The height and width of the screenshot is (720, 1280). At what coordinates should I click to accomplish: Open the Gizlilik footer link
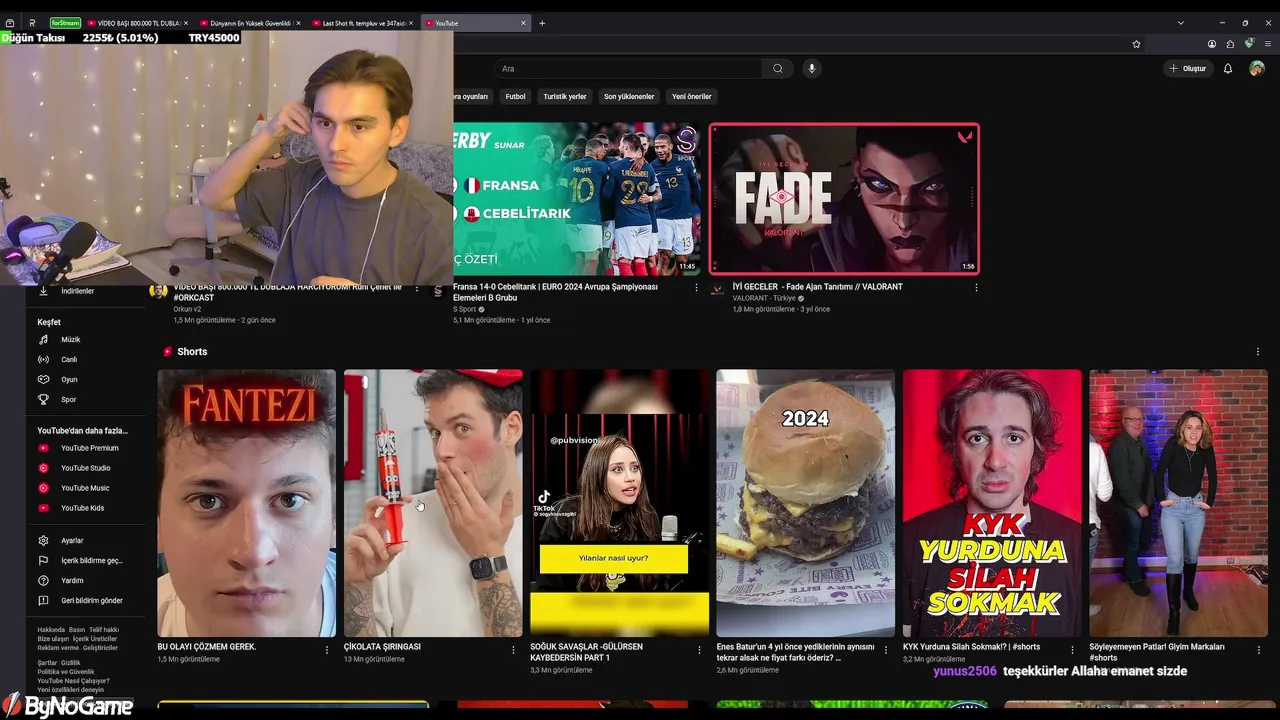click(71, 663)
